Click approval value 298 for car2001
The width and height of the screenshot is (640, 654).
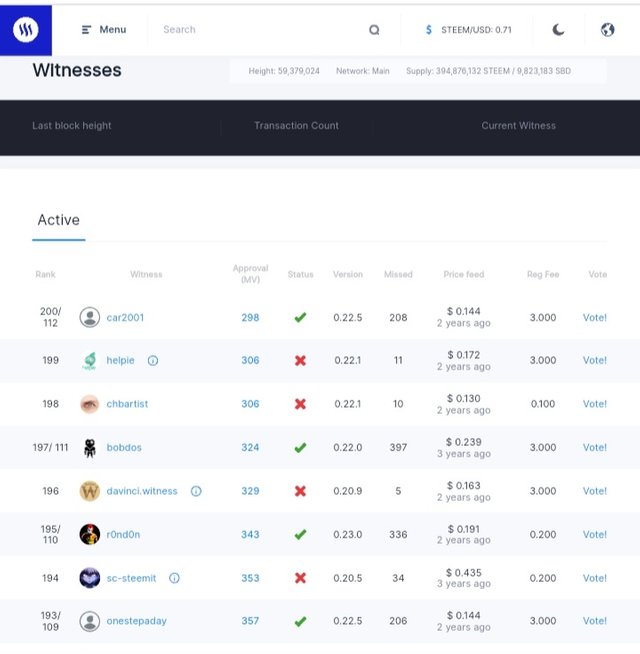[x=250, y=318]
